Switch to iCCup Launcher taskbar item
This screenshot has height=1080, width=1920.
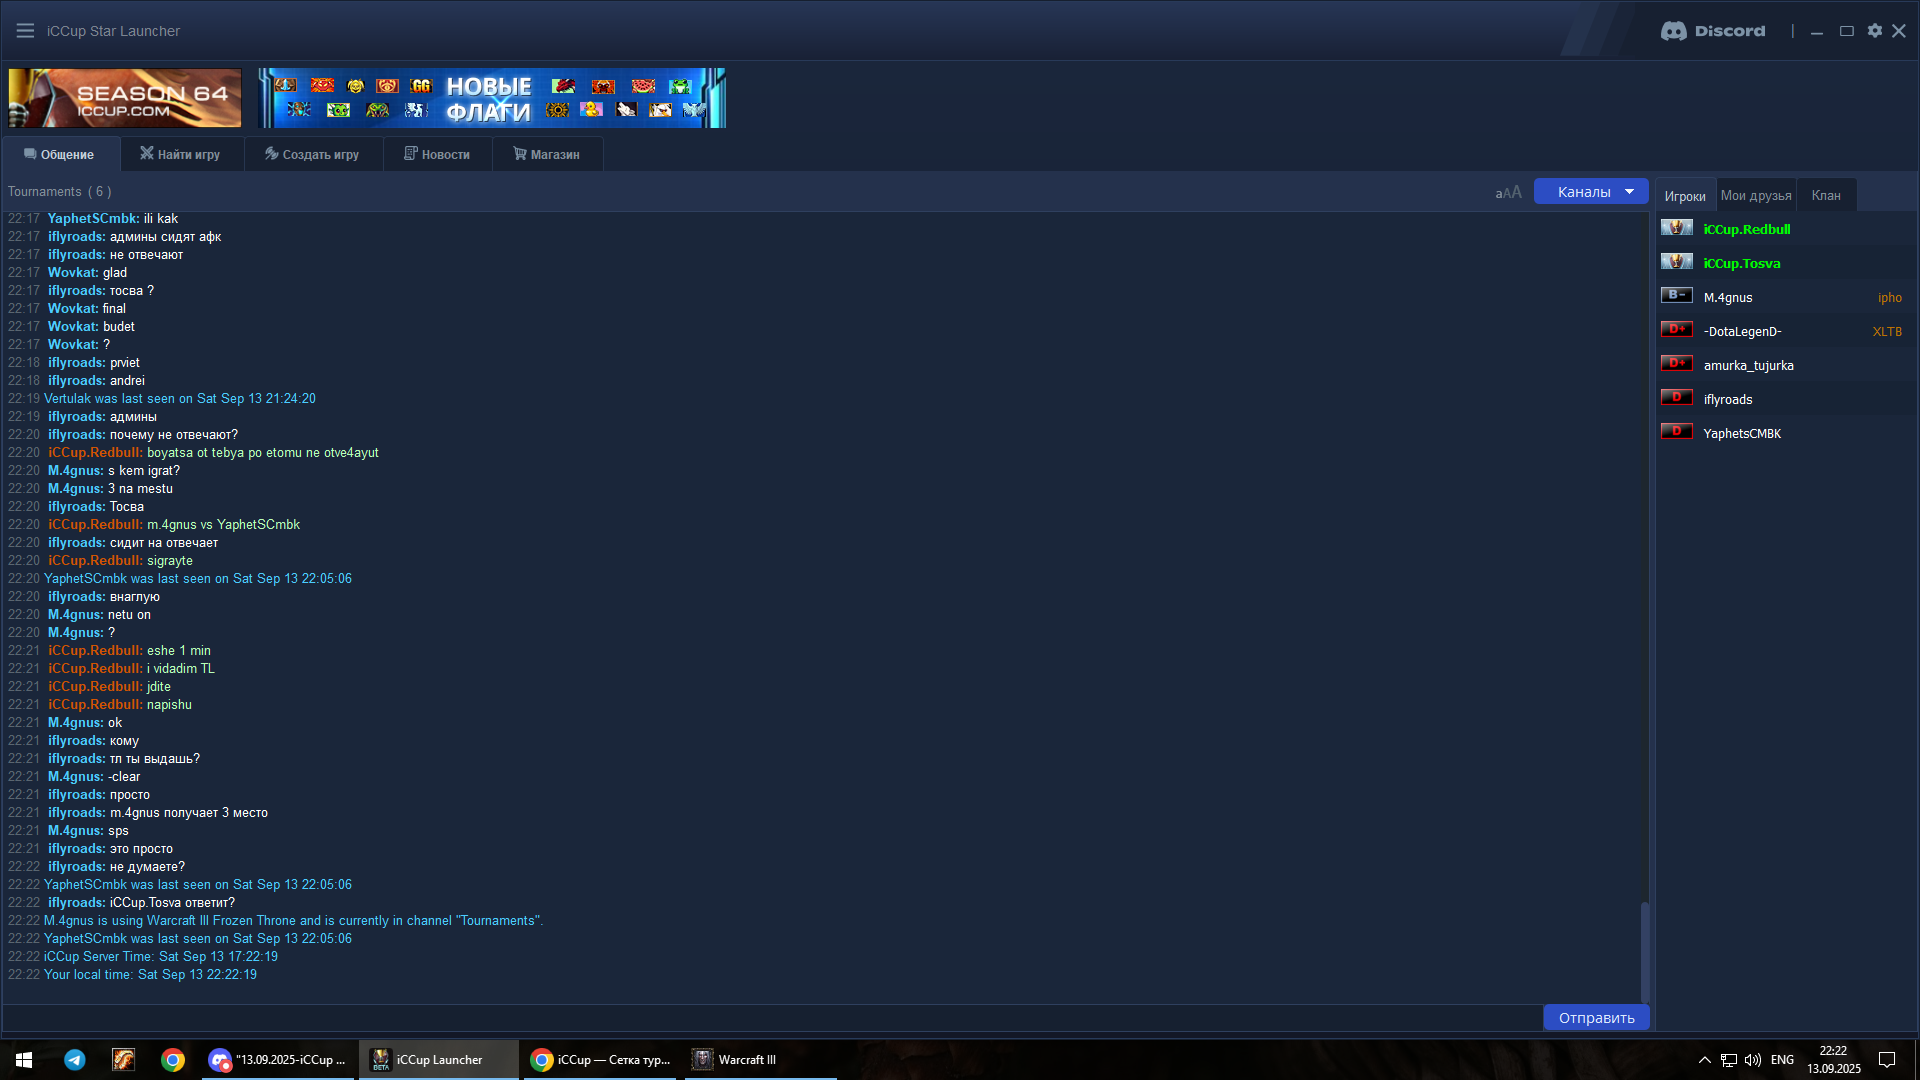click(x=438, y=1060)
